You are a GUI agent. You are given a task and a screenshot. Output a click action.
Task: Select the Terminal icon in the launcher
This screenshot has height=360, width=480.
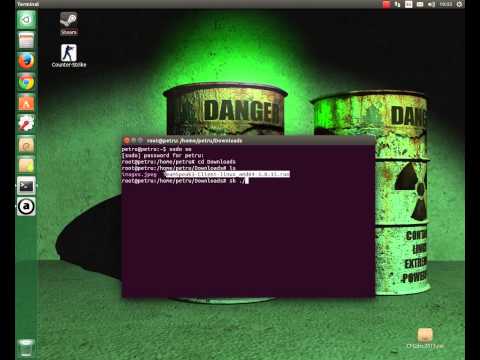[x=26, y=186]
